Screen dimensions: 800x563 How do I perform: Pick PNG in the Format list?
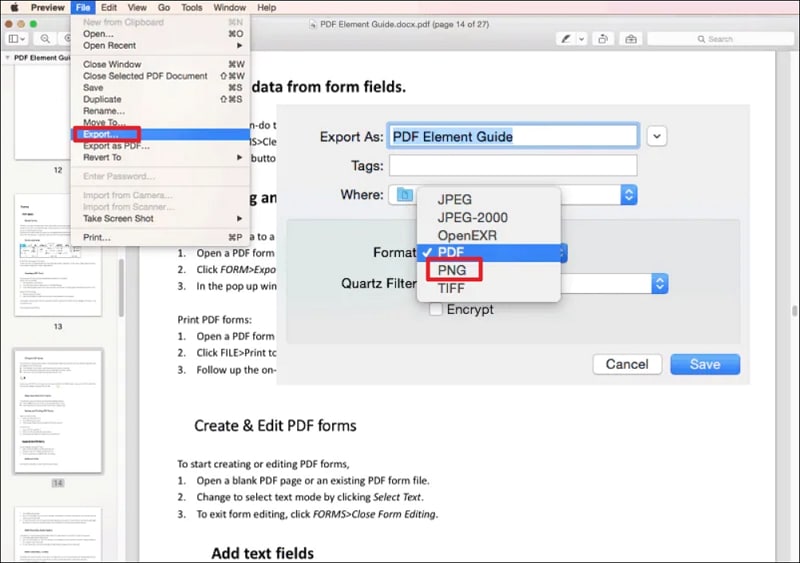click(x=488, y=270)
